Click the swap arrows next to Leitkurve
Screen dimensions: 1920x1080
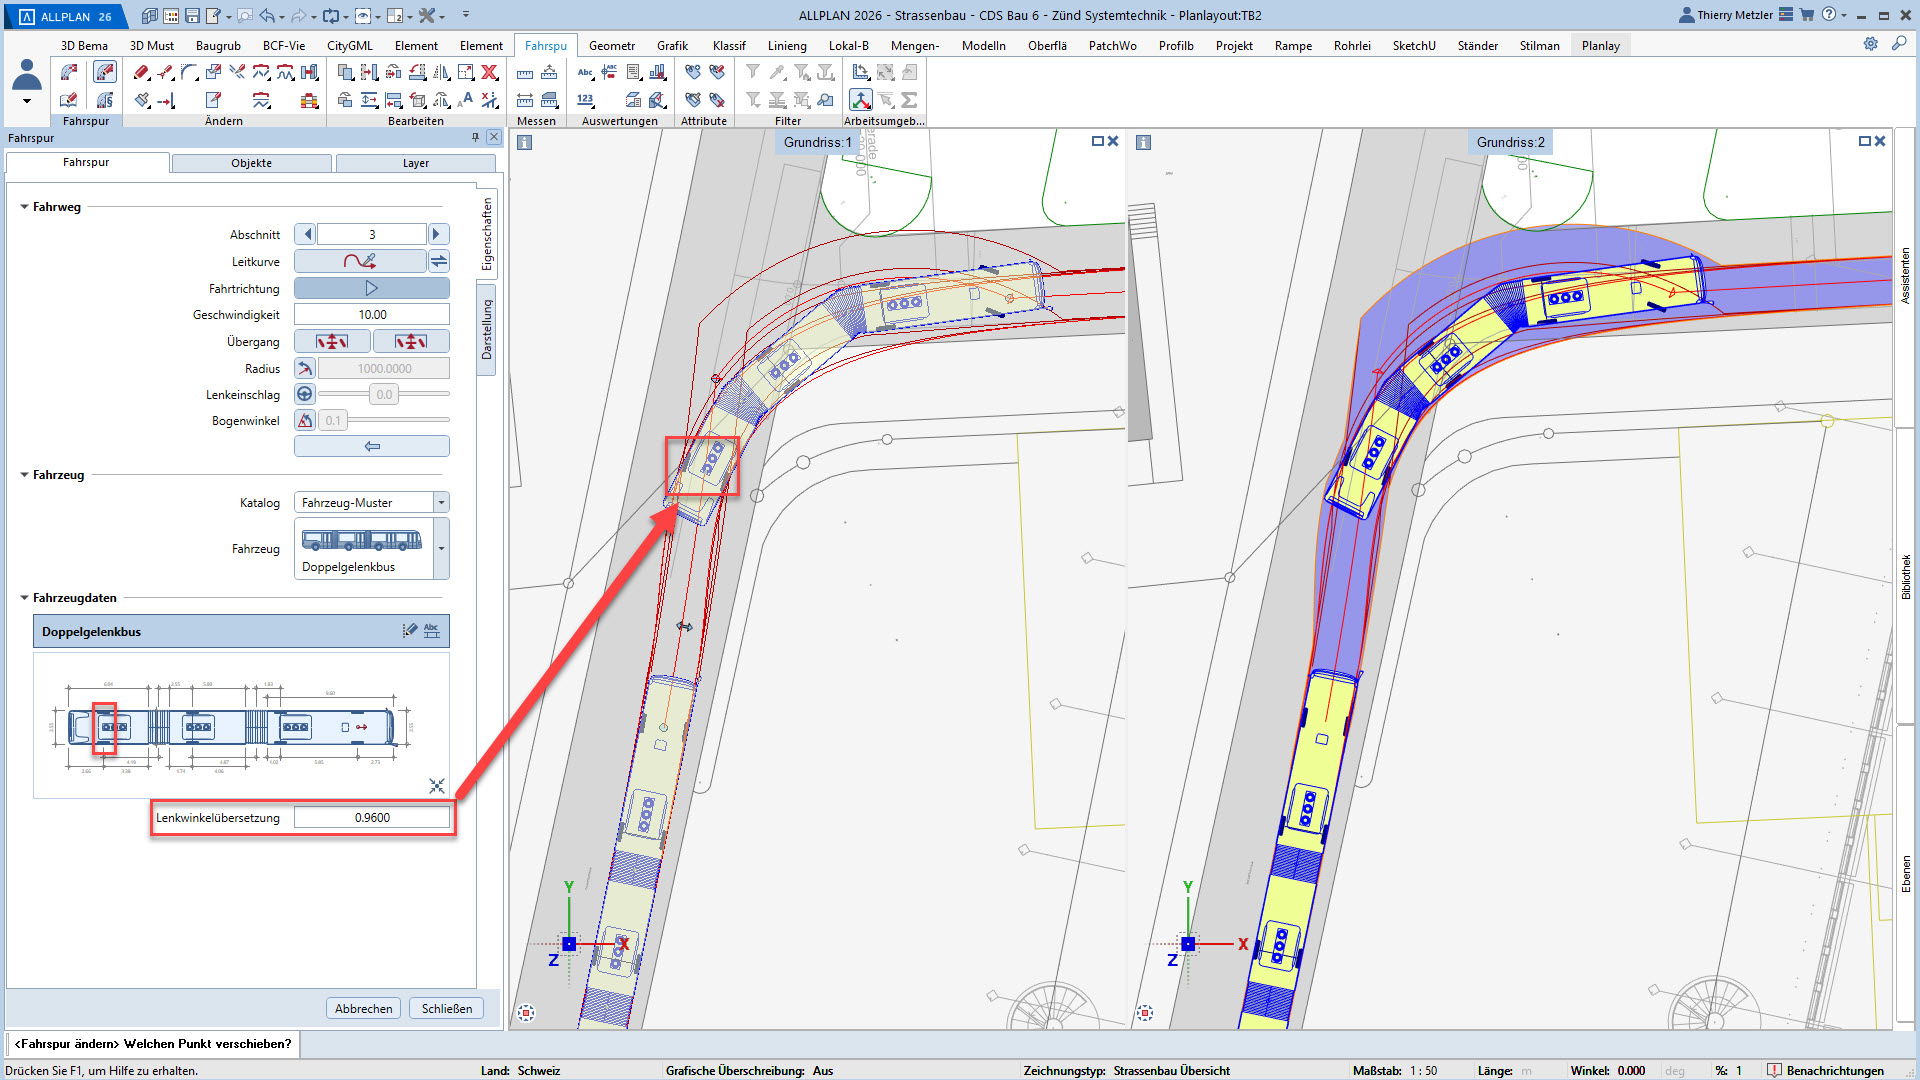tap(439, 261)
